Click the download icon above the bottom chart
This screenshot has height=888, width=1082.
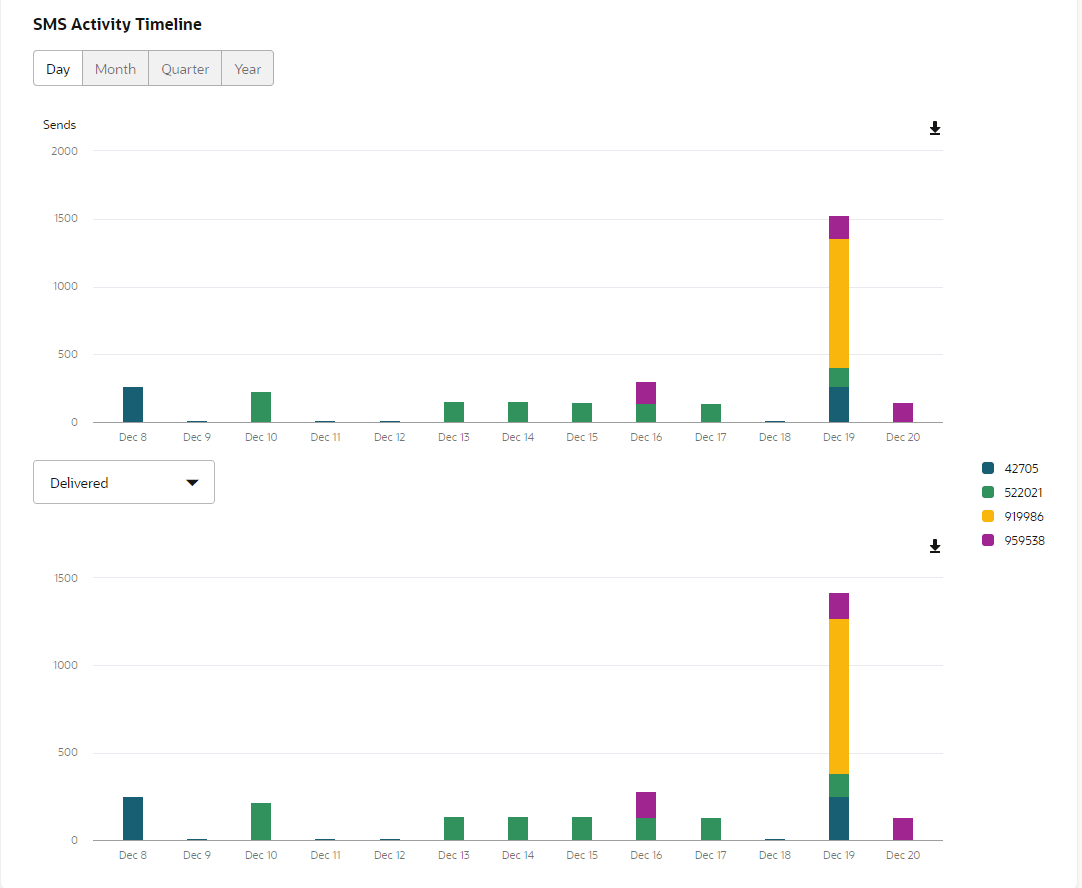[935, 546]
